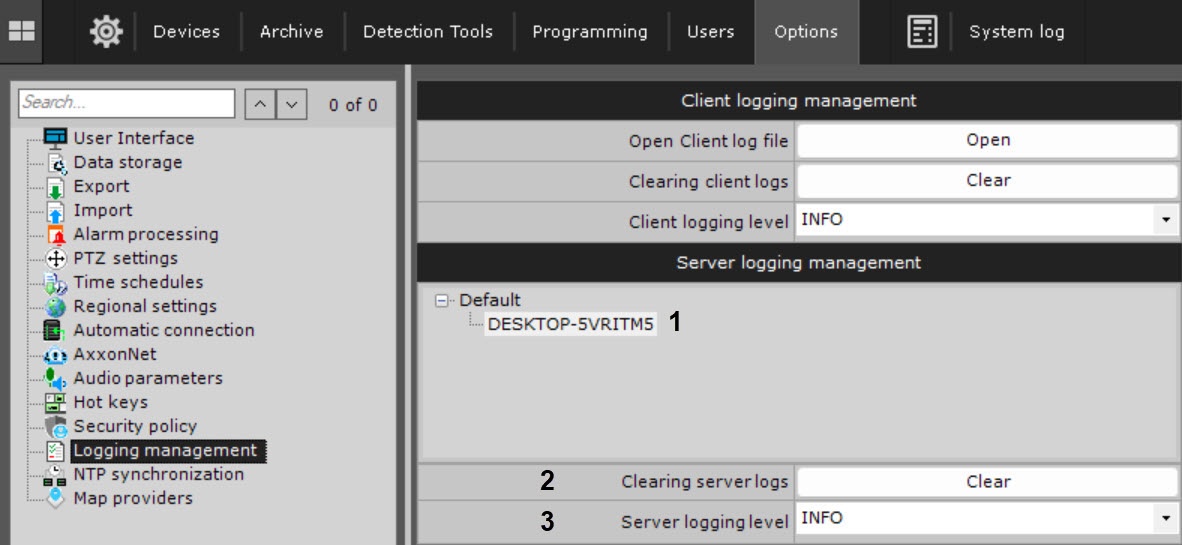Open the Detection Tools tab

pyautogui.click(x=427, y=32)
